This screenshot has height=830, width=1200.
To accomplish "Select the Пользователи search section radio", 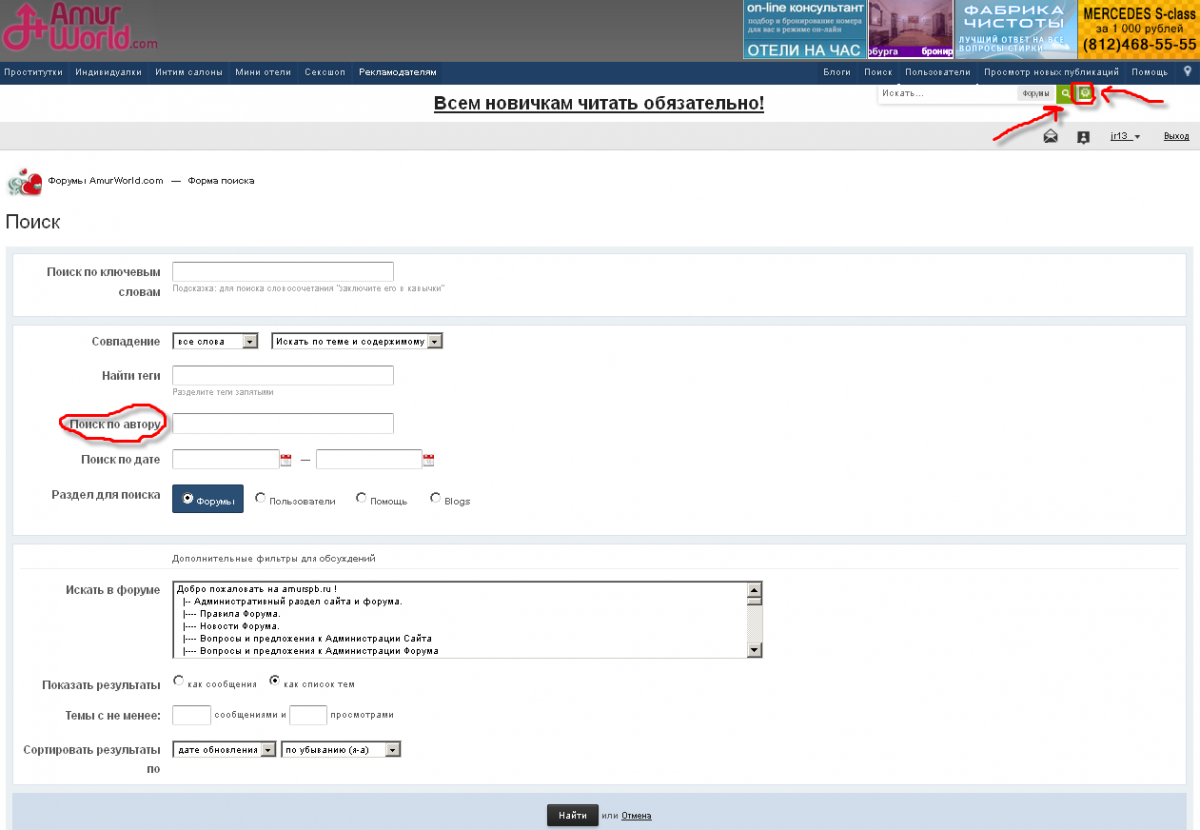I will pos(261,498).
